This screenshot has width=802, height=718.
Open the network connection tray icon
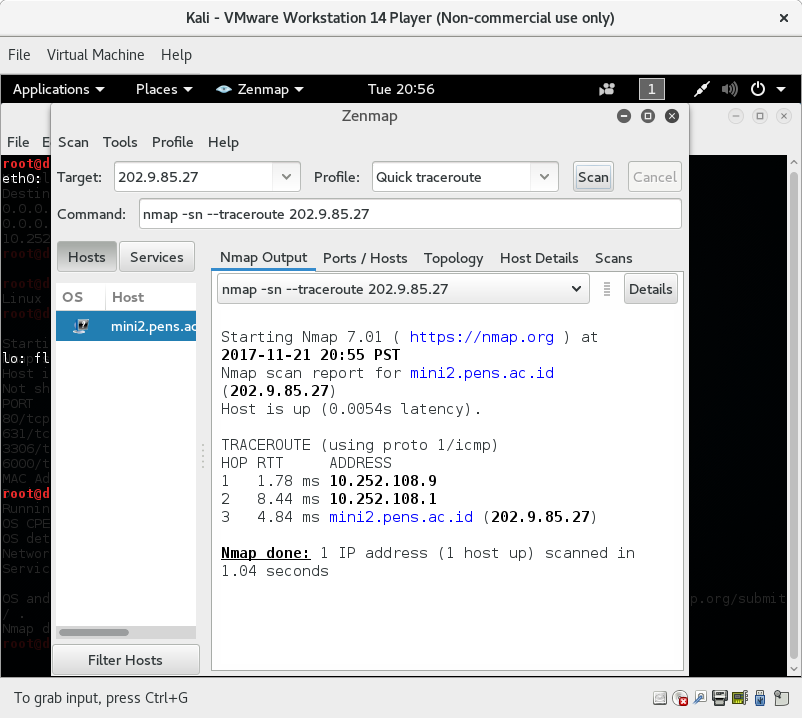click(x=701, y=89)
